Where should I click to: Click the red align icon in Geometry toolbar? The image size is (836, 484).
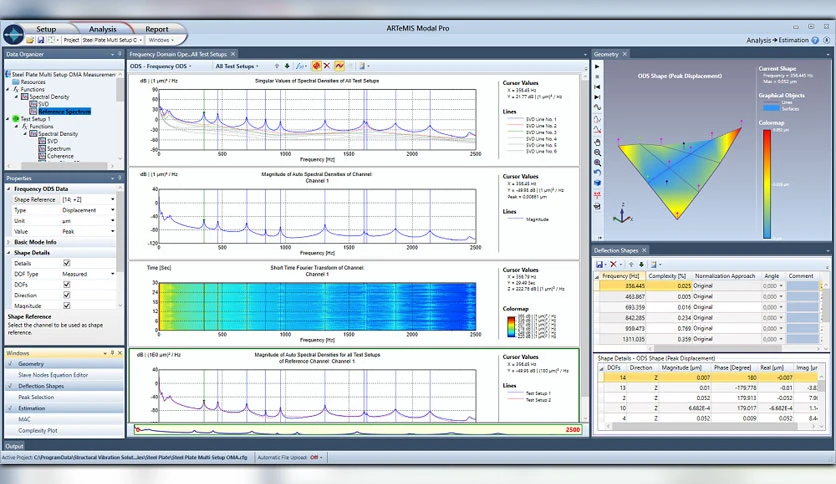click(597, 196)
